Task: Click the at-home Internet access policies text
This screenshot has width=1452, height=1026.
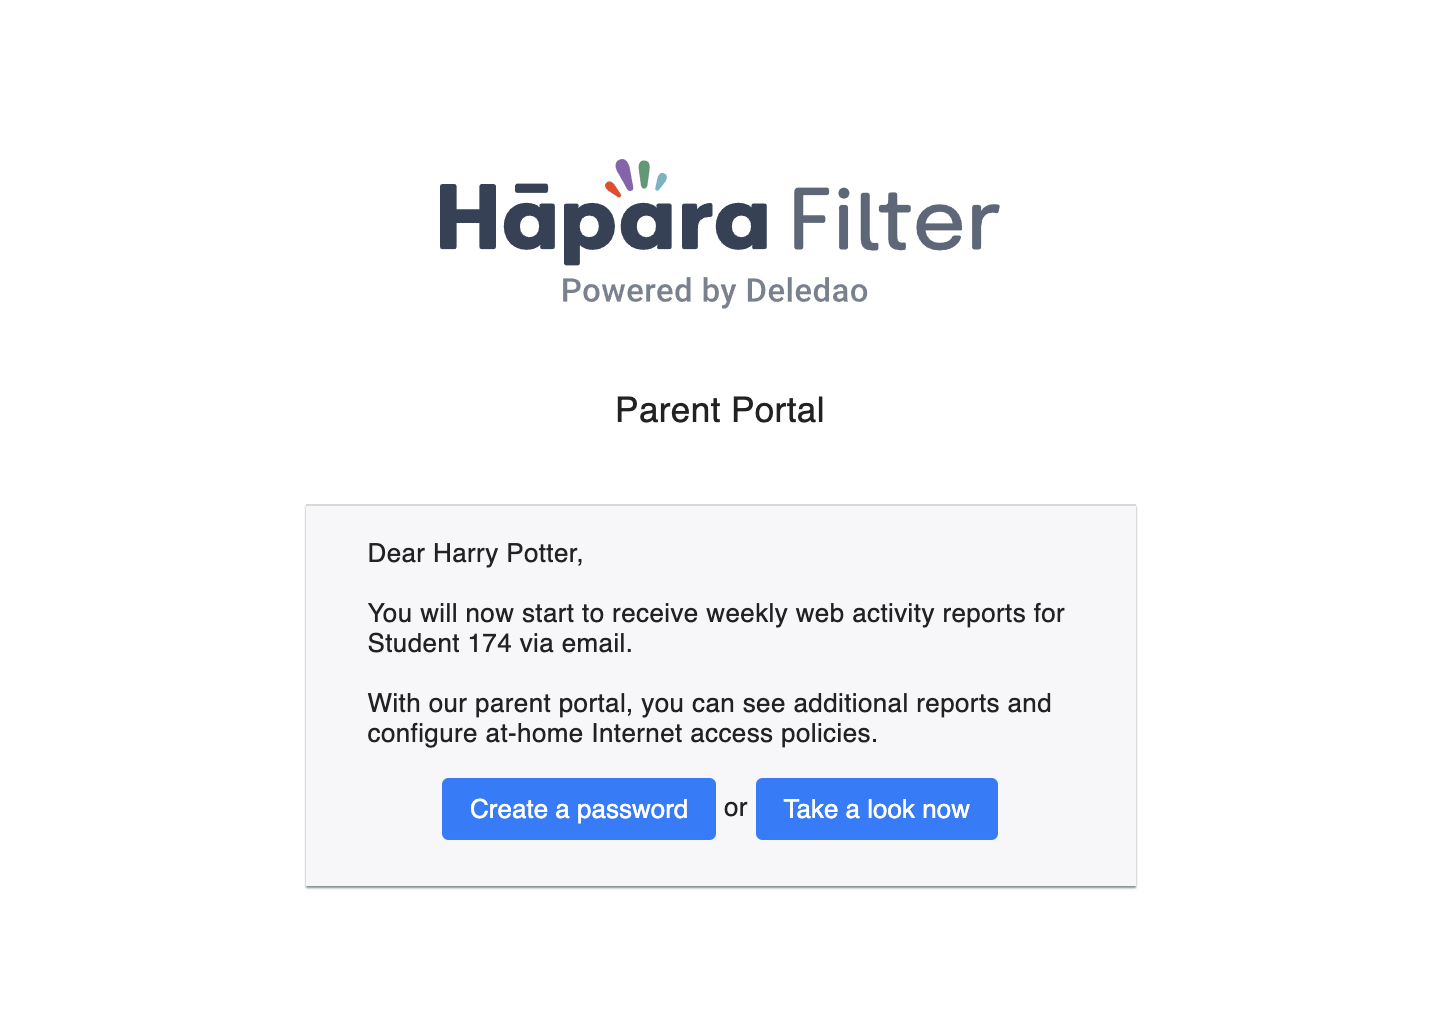Action: click(x=680, y=733)
